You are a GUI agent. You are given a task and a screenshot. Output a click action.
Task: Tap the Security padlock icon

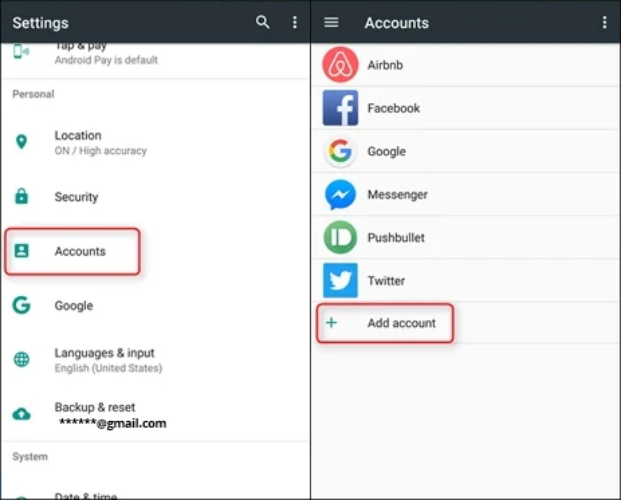21,197
